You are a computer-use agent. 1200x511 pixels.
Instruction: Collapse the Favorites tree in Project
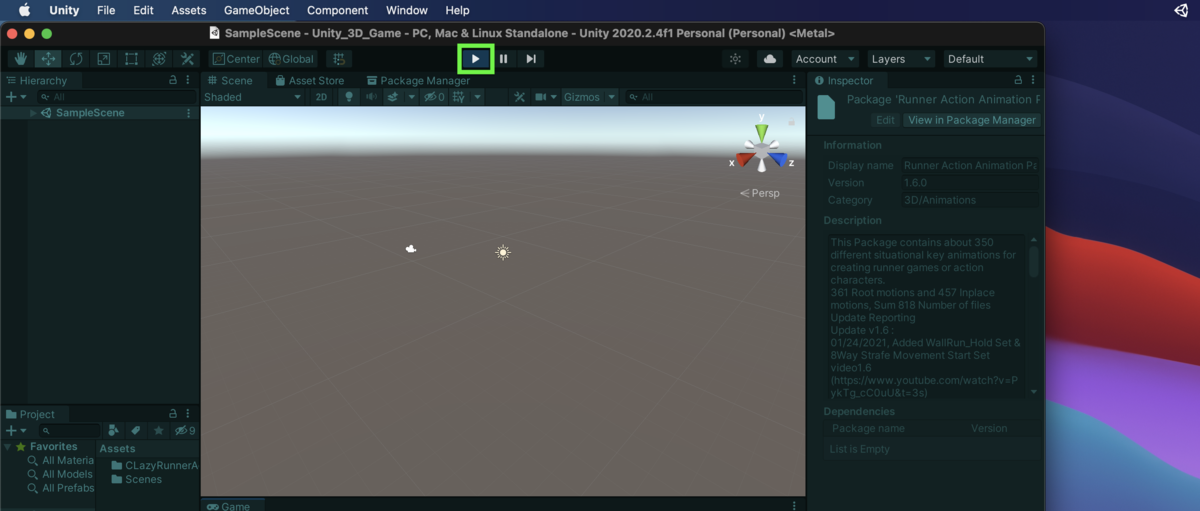[8, 447]
